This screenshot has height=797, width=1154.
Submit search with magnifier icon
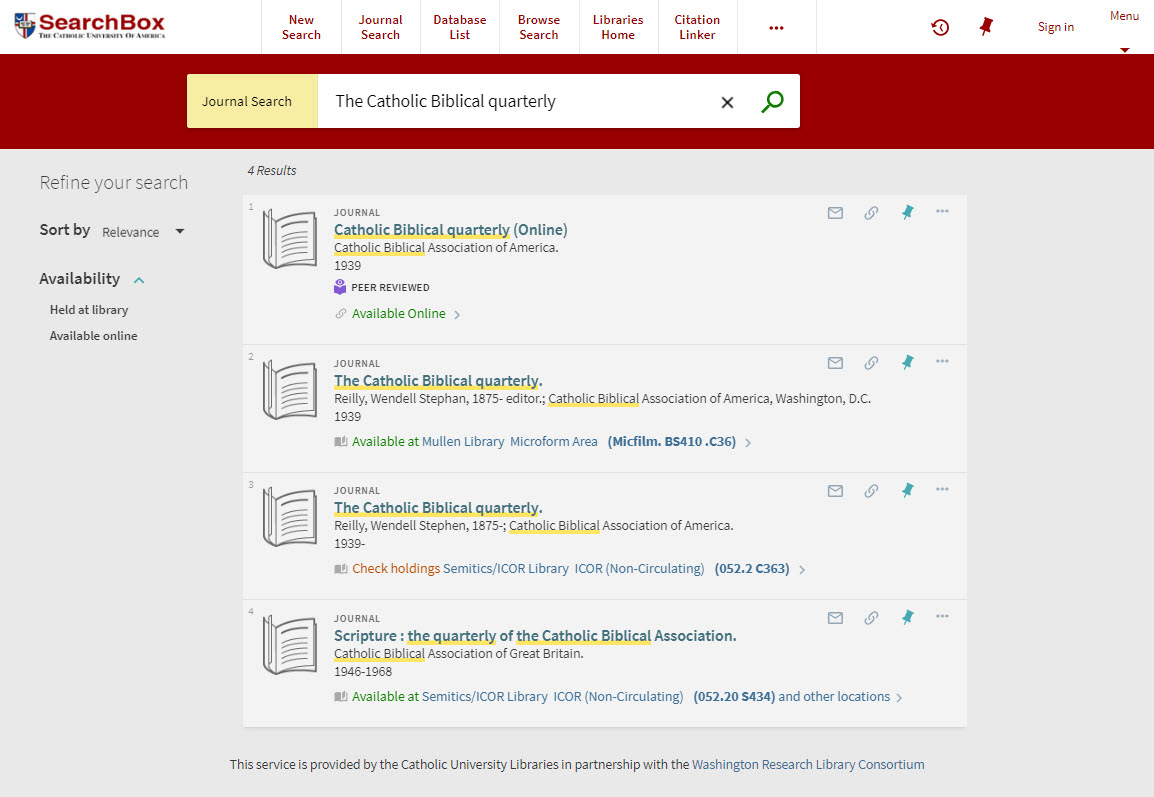[x=772, y=102]
